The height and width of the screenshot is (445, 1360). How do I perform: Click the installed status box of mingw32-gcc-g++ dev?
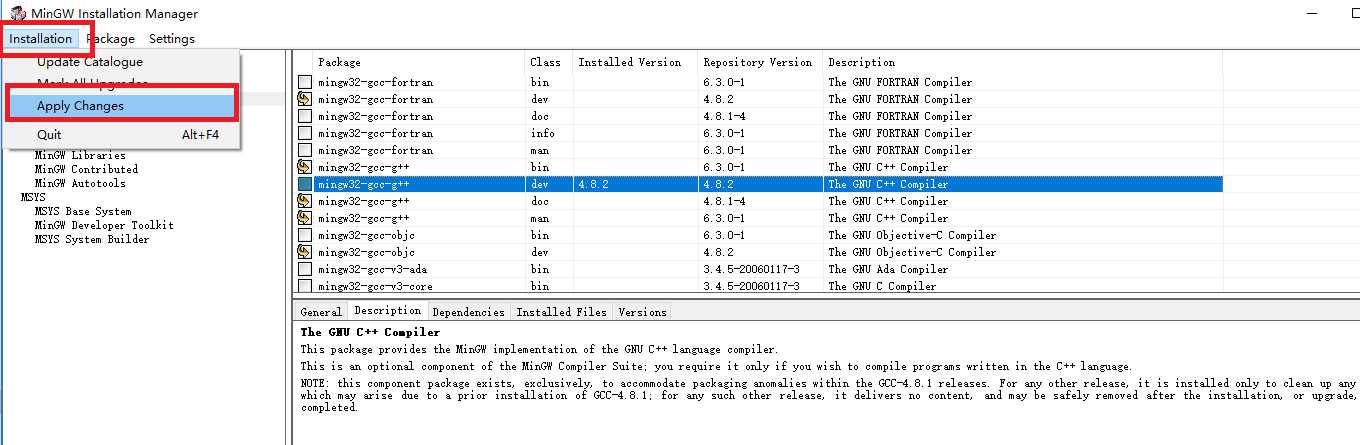[x=305, y=184]
